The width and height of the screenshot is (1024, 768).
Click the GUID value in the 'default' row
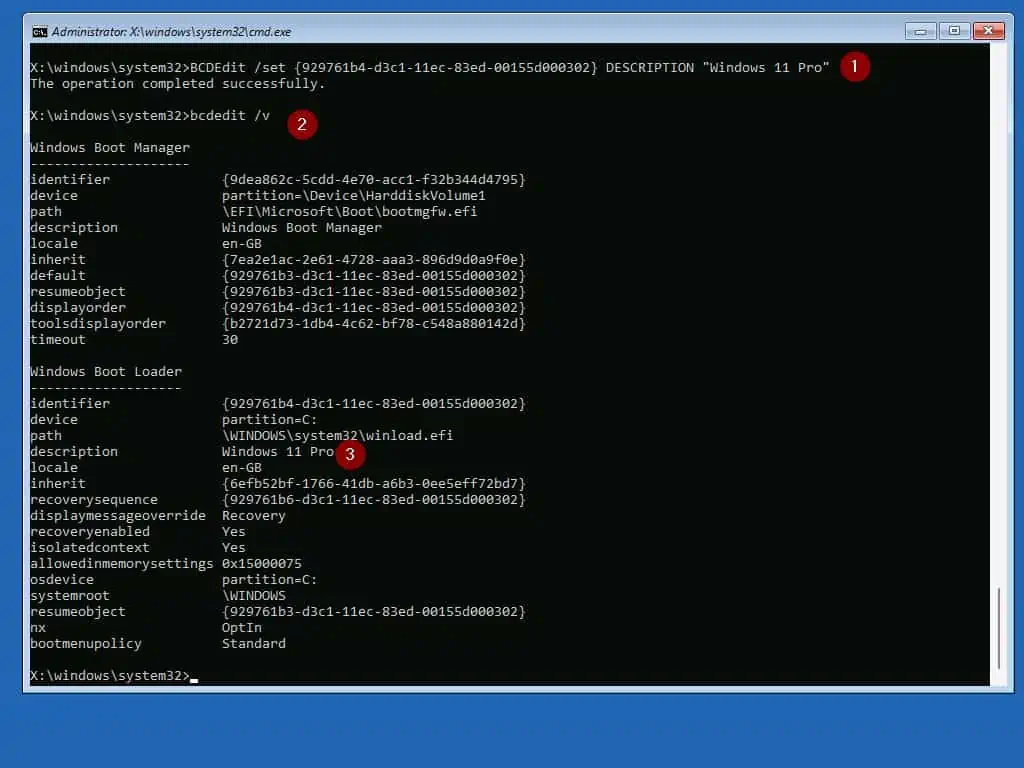(x=374, y=276)
